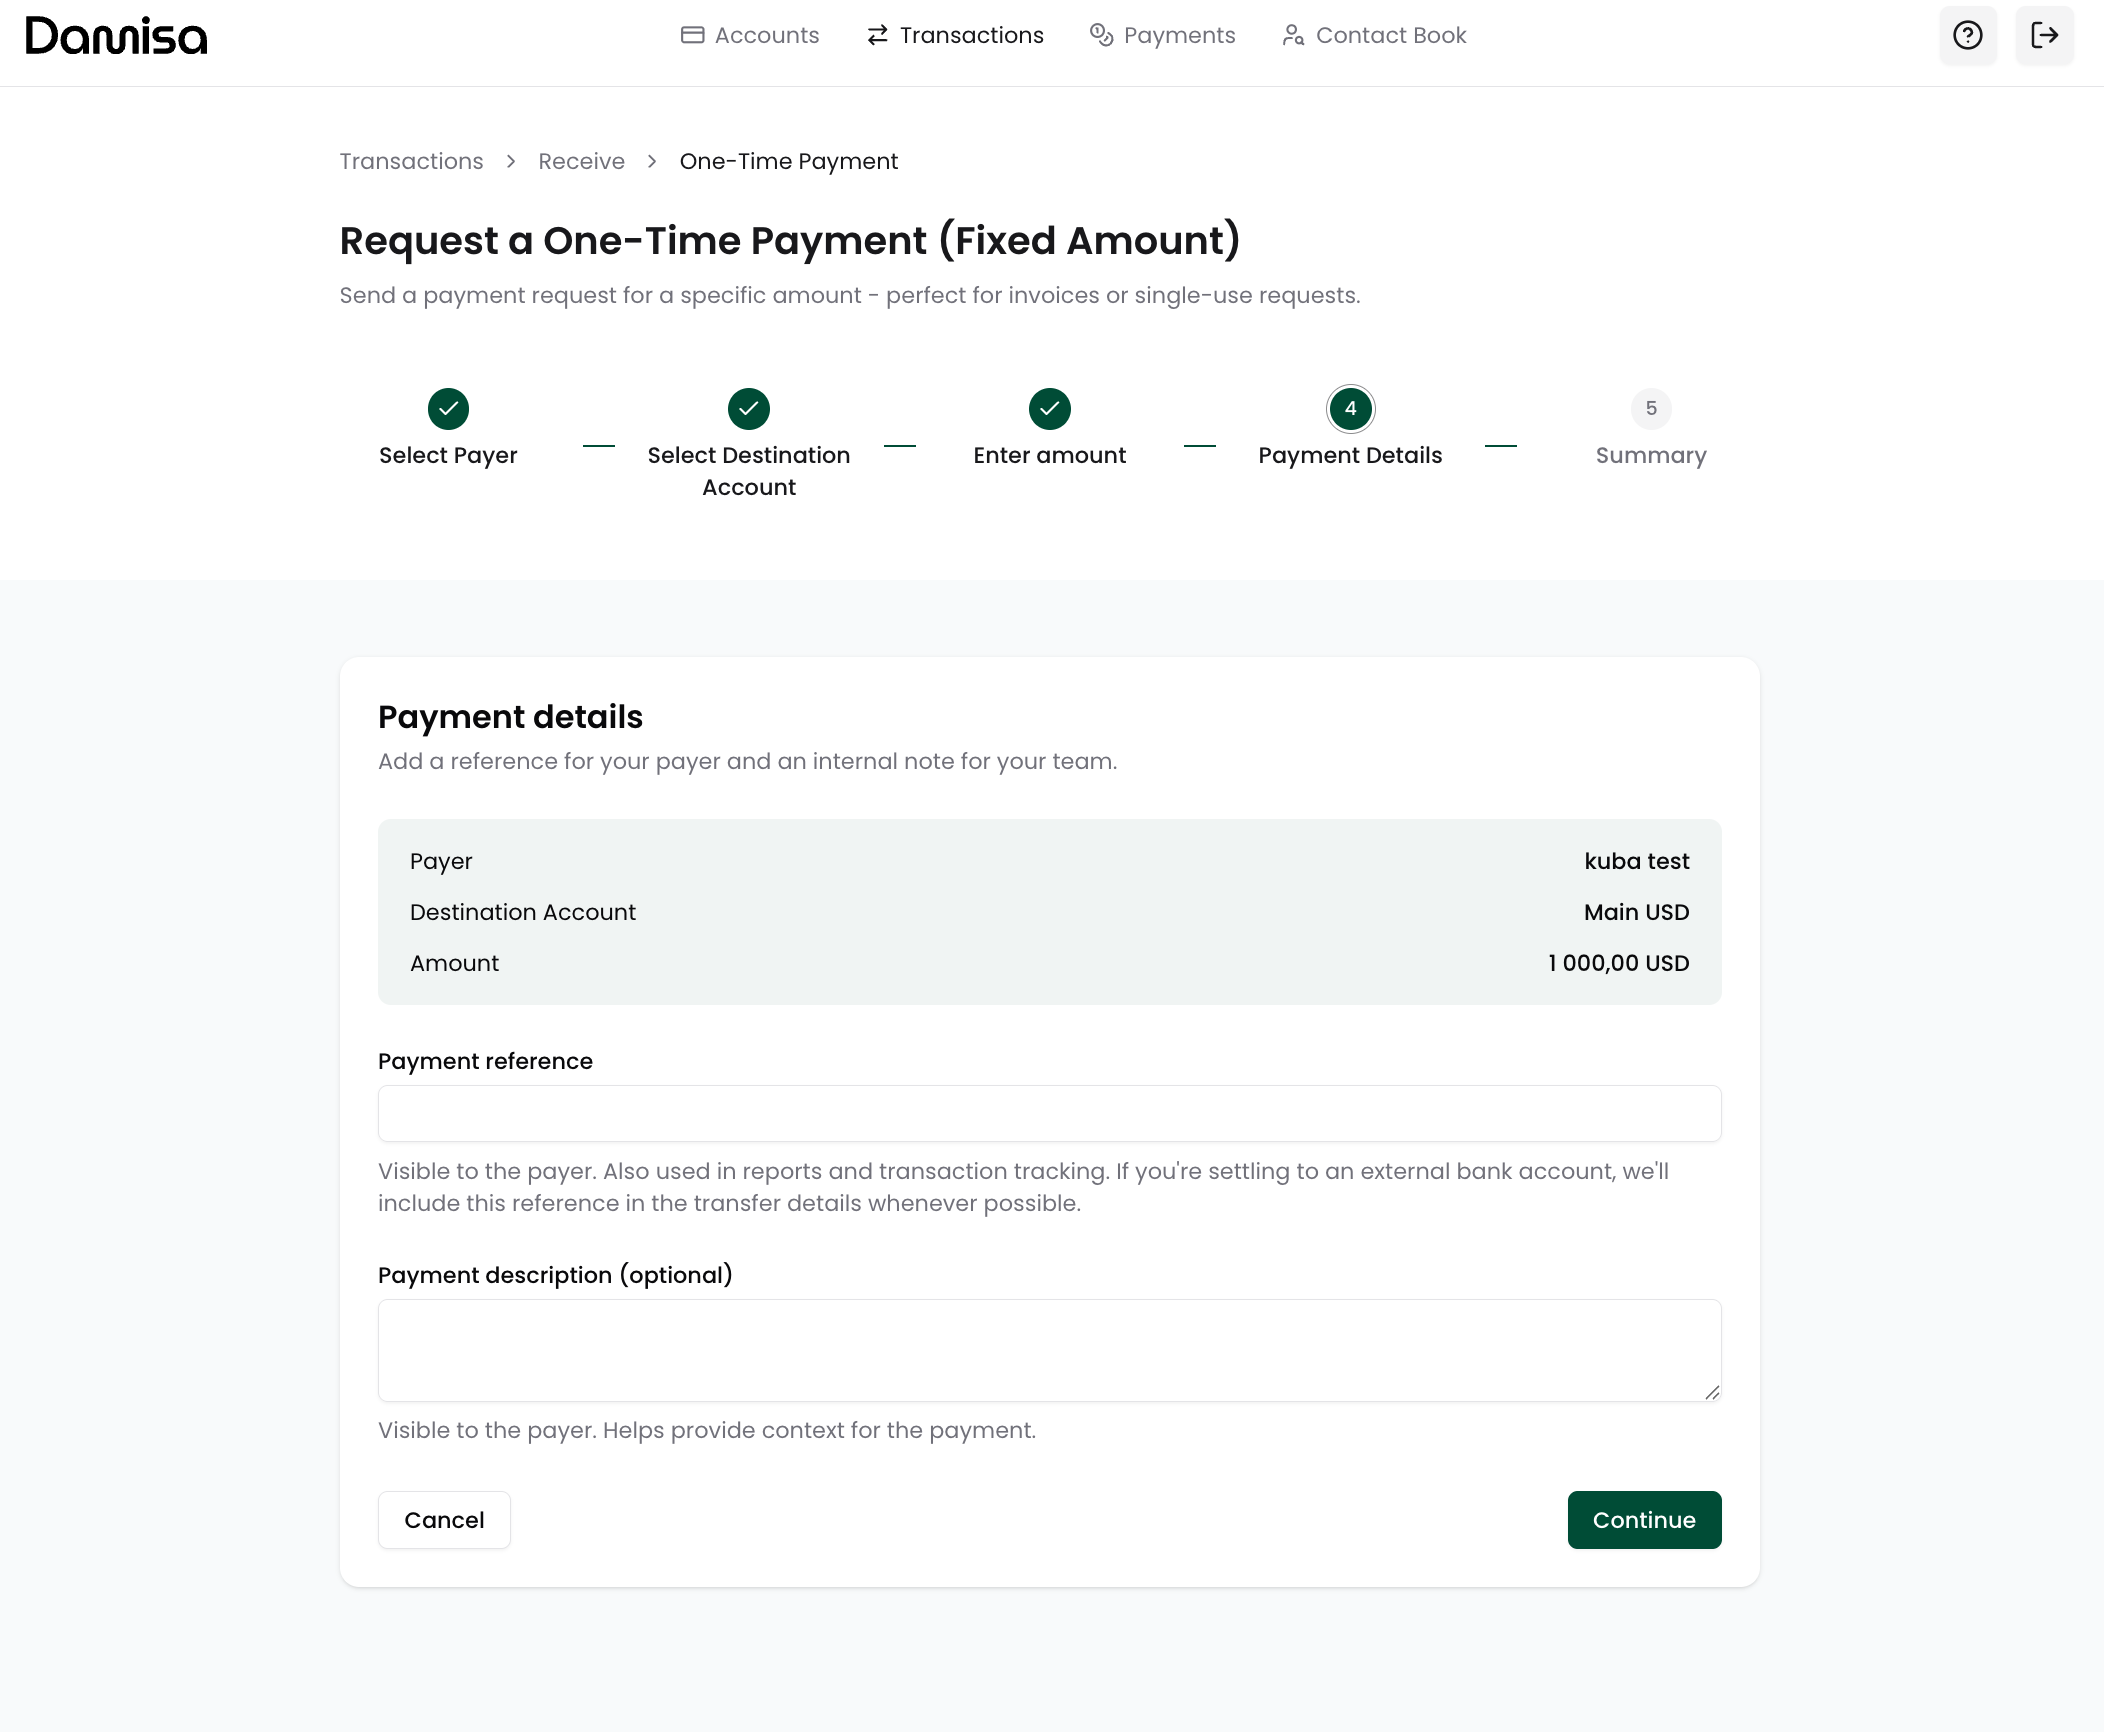
Task: Open the Transactions menu item
Action: point(955,36)
